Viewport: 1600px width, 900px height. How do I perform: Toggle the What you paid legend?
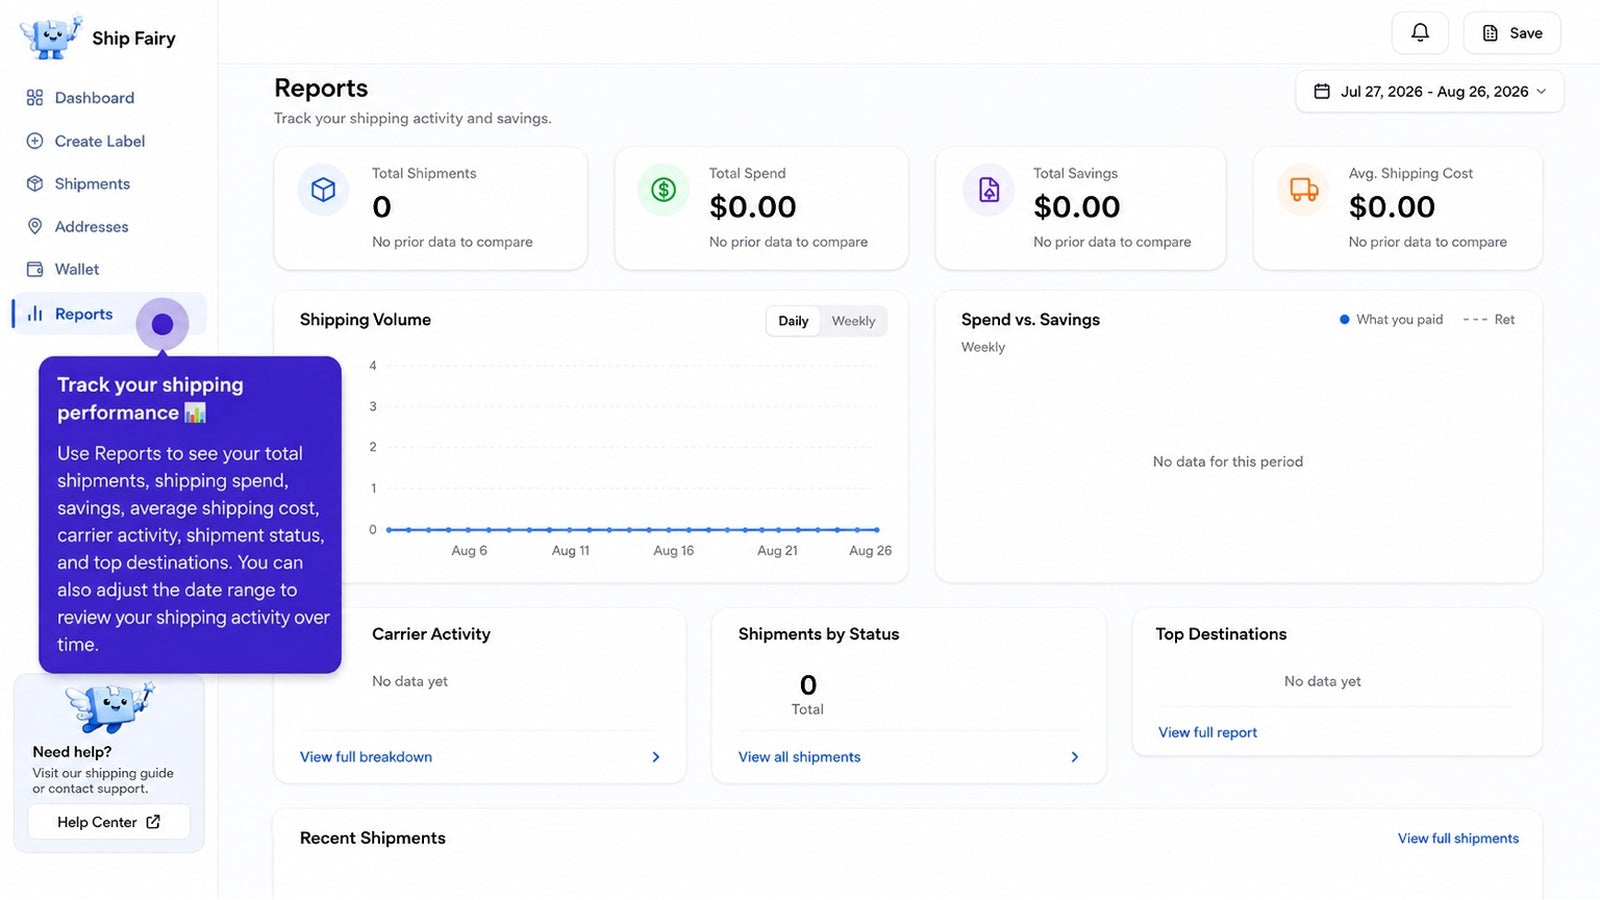click(x=1391, y=319)
